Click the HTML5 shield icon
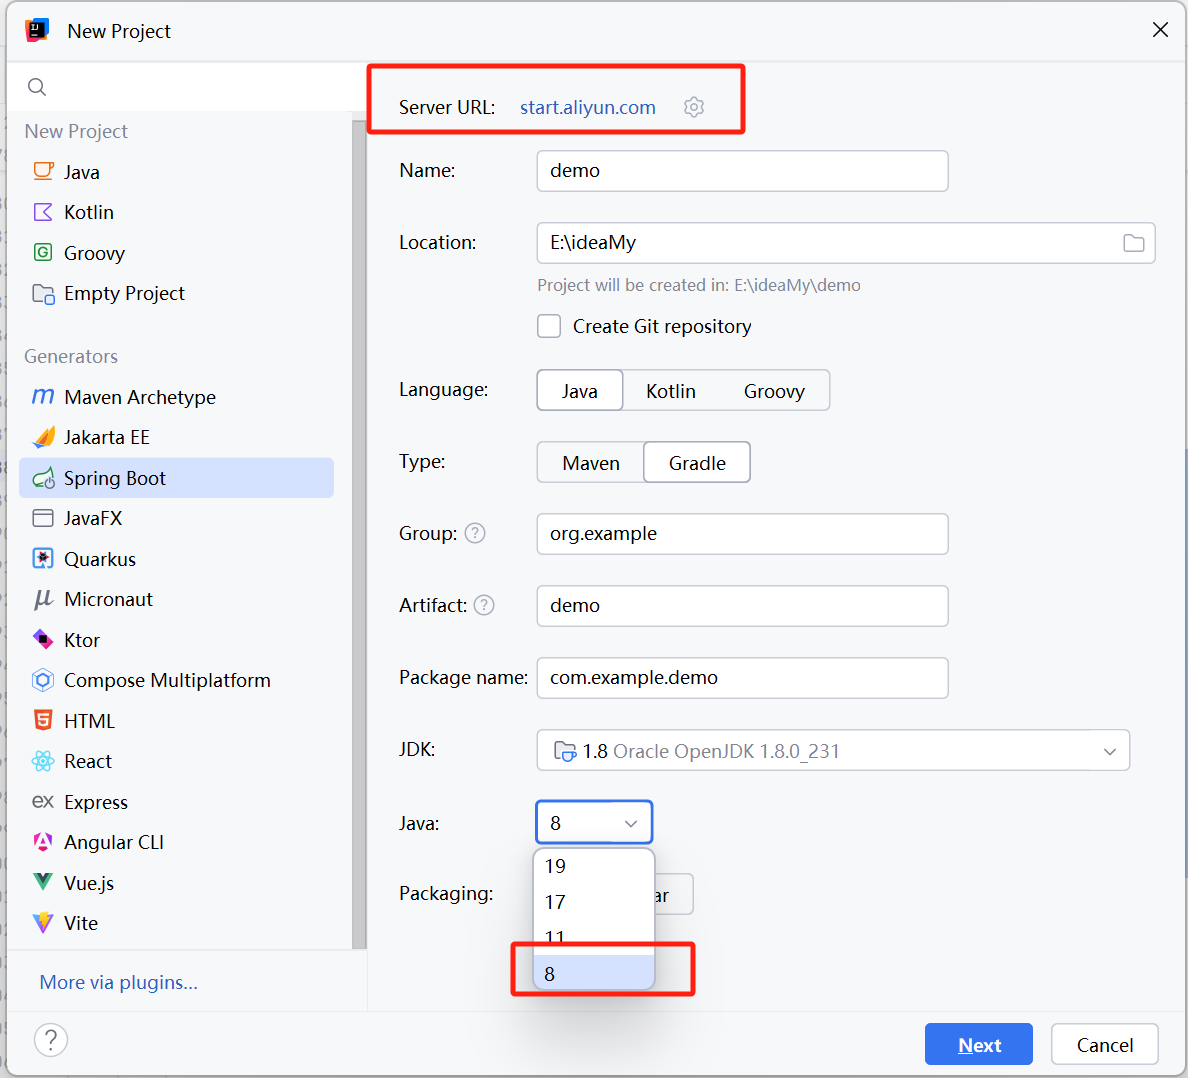This screenshot has width=1188, height=1078. pos(43,720)
